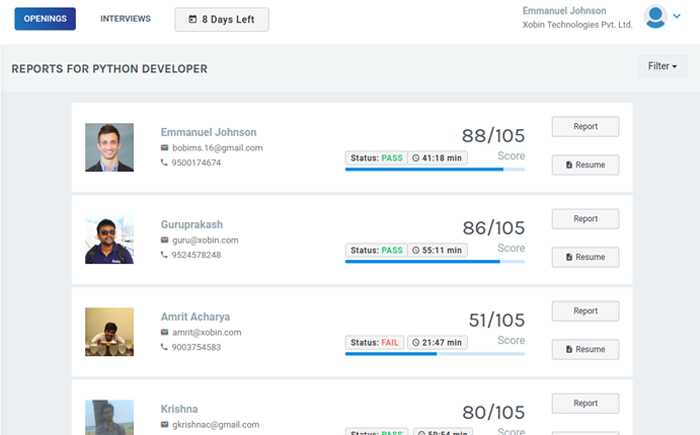Click phone number 9003754583
Screen dimensions: 700x435
196,347
